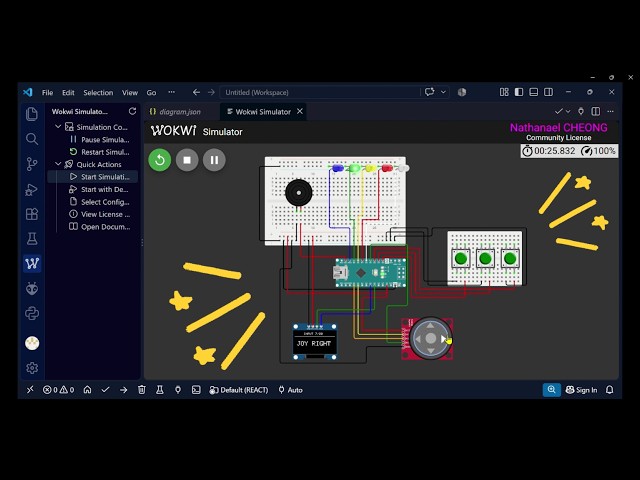Open the Accounts avatar menu
This screenshot has width=640, height=480.
32,343
